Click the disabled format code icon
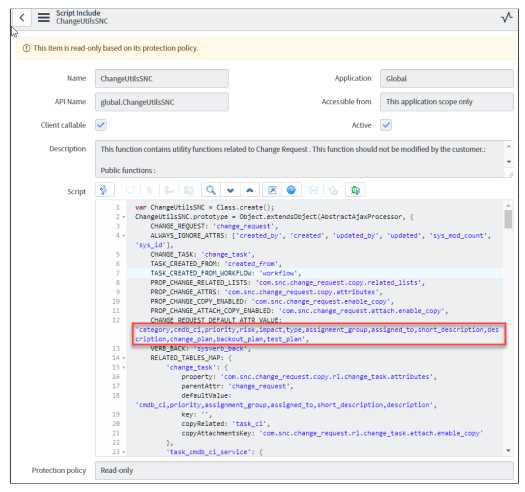 (169, 191)
